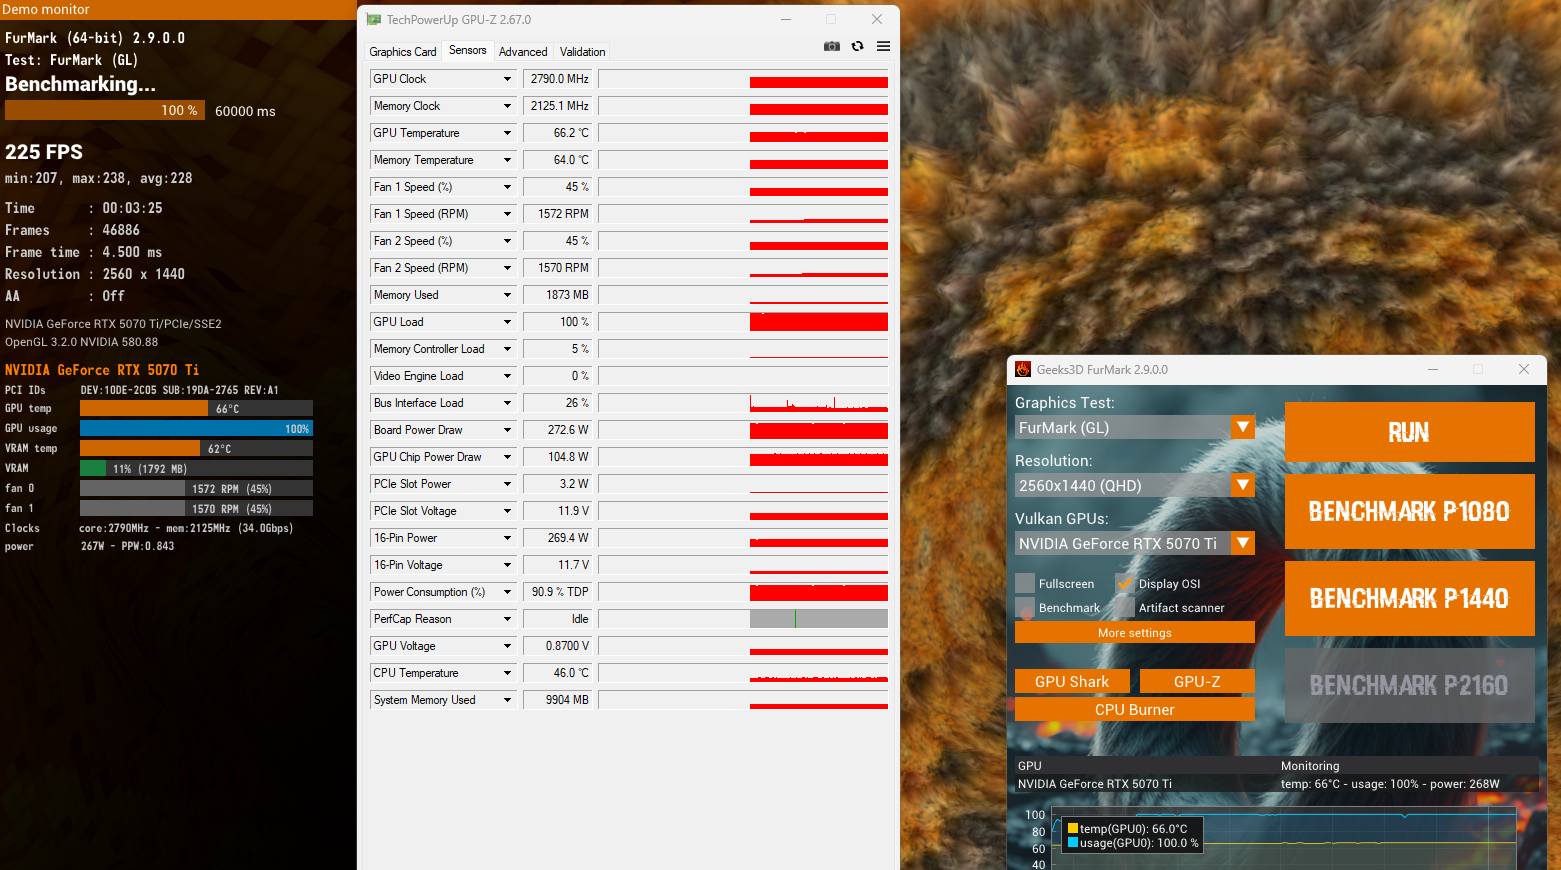
Task: Click the Power Consumption 90.9 % TDP value
Action: 558,592
